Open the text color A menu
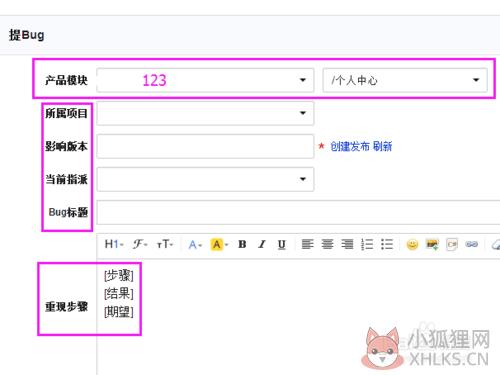This screenshot has height=375, width=500. coord(195,245)
